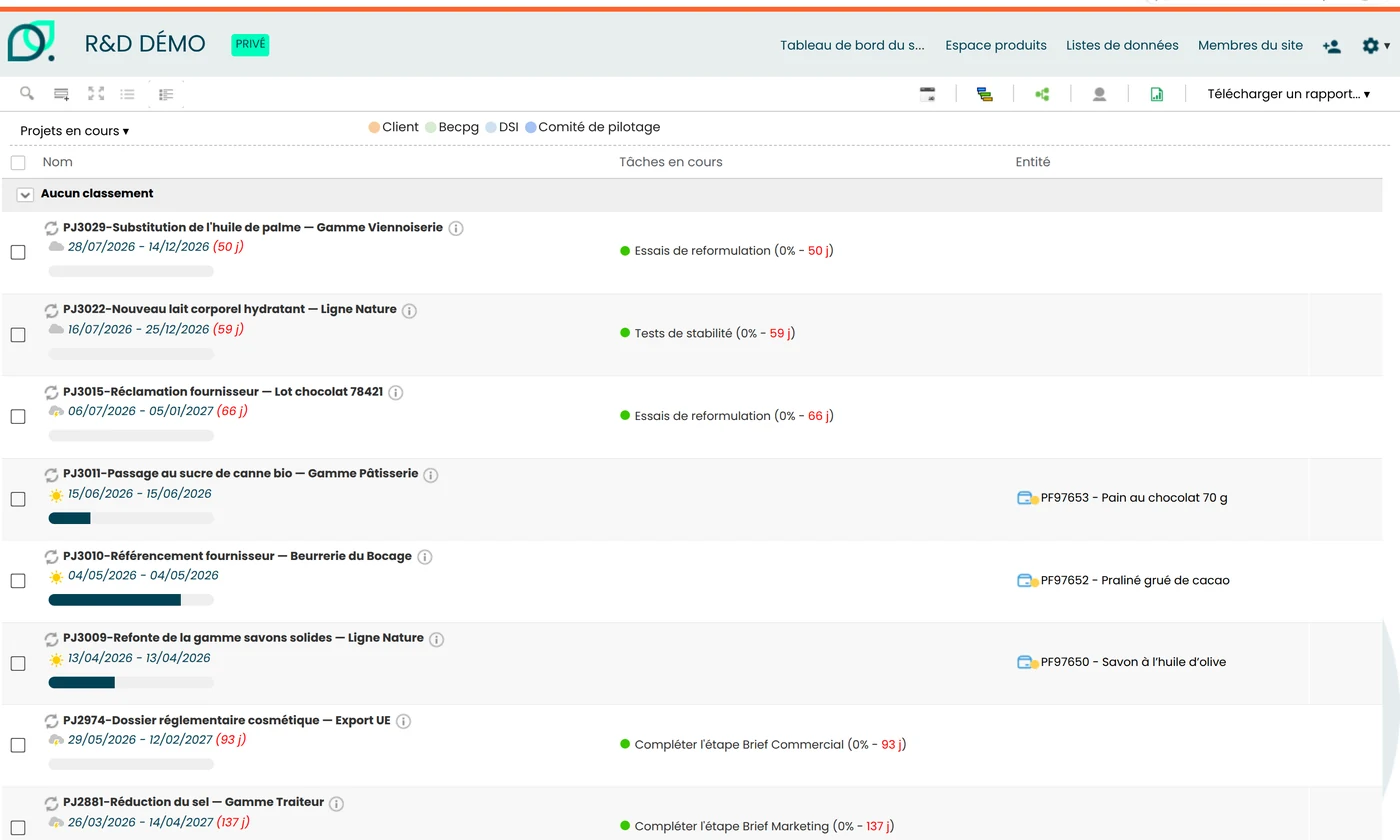1400x840 pixels.
Task: Tick the checkbox for PJ2974 dossier réglementaire
Action: pos(18,745)
